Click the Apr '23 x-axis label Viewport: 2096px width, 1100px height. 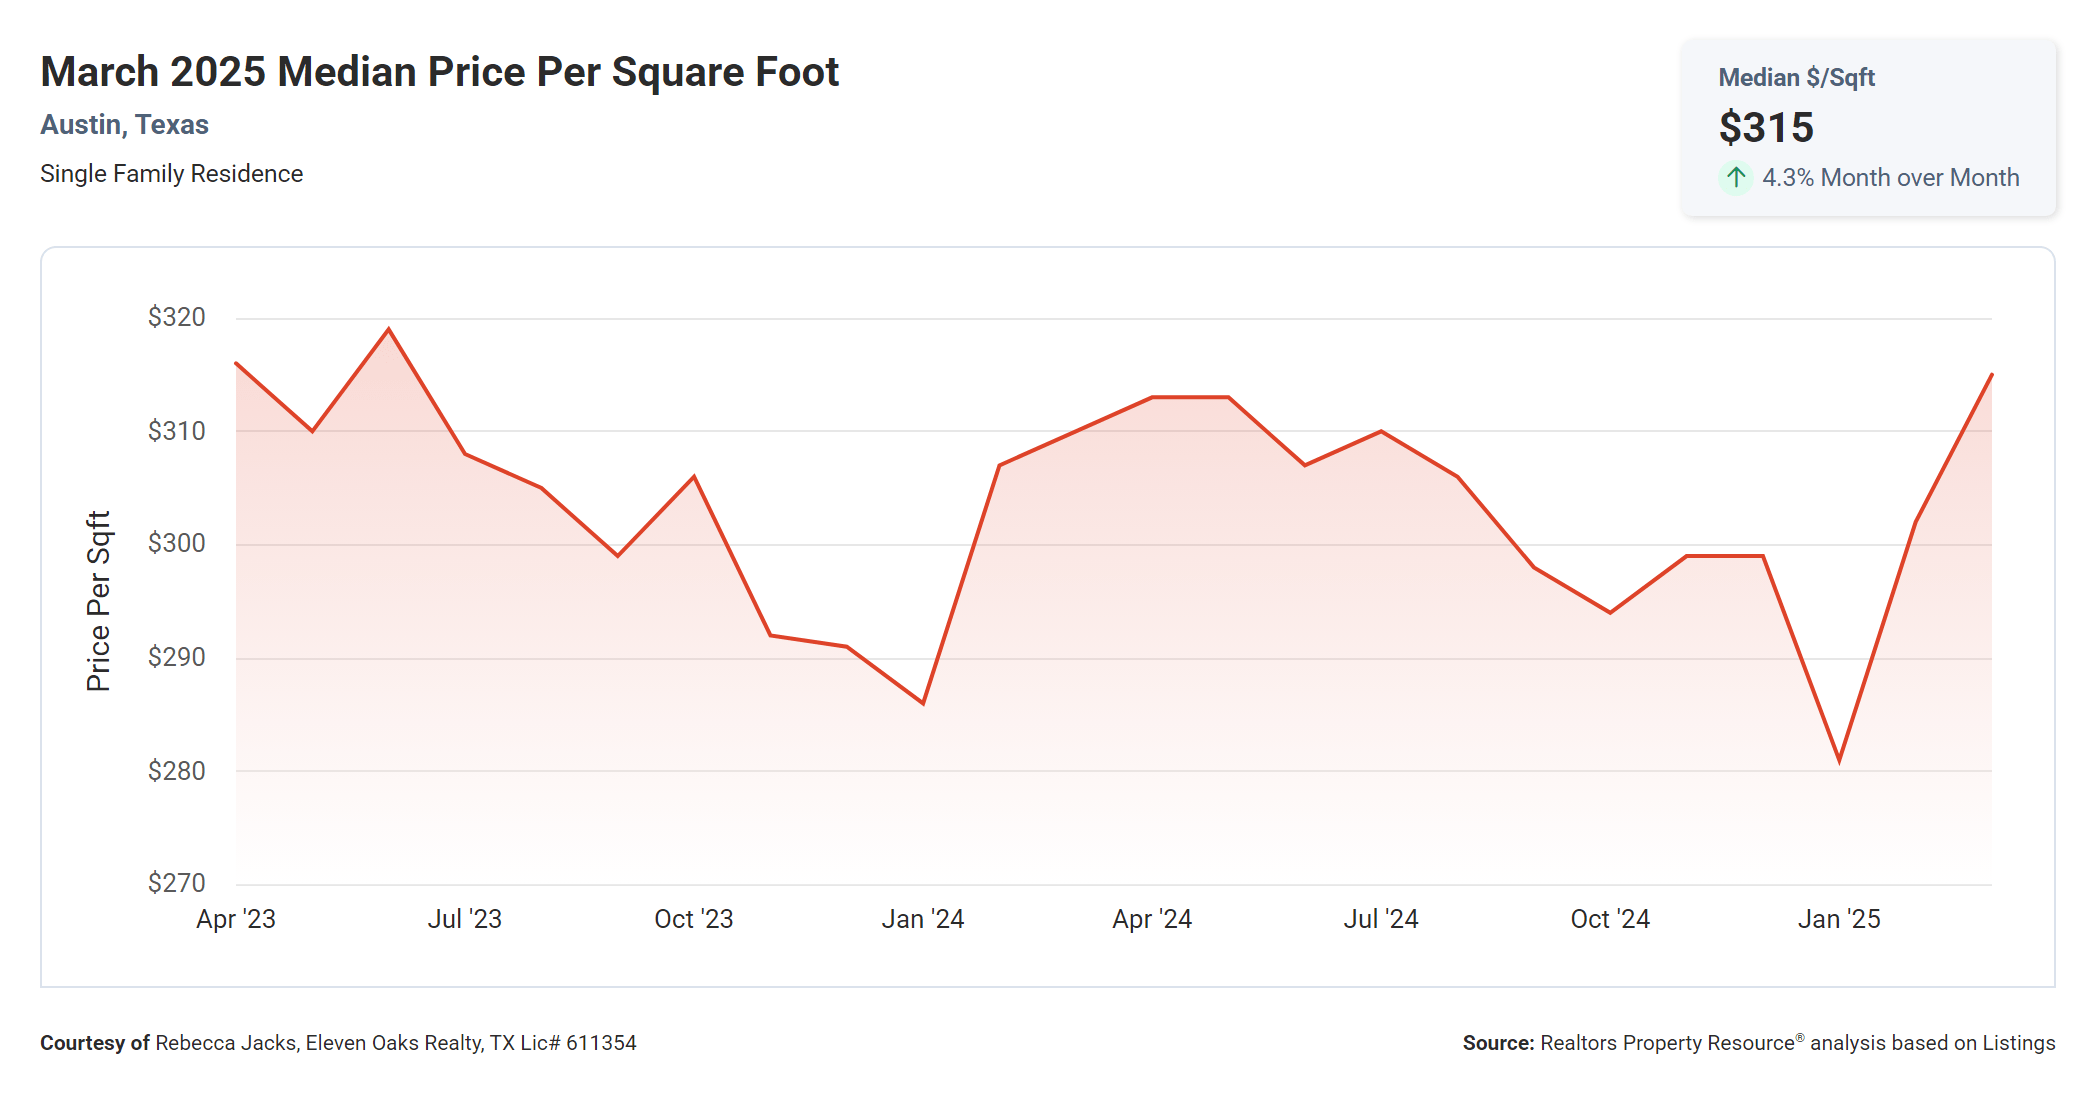pos(236,919)
